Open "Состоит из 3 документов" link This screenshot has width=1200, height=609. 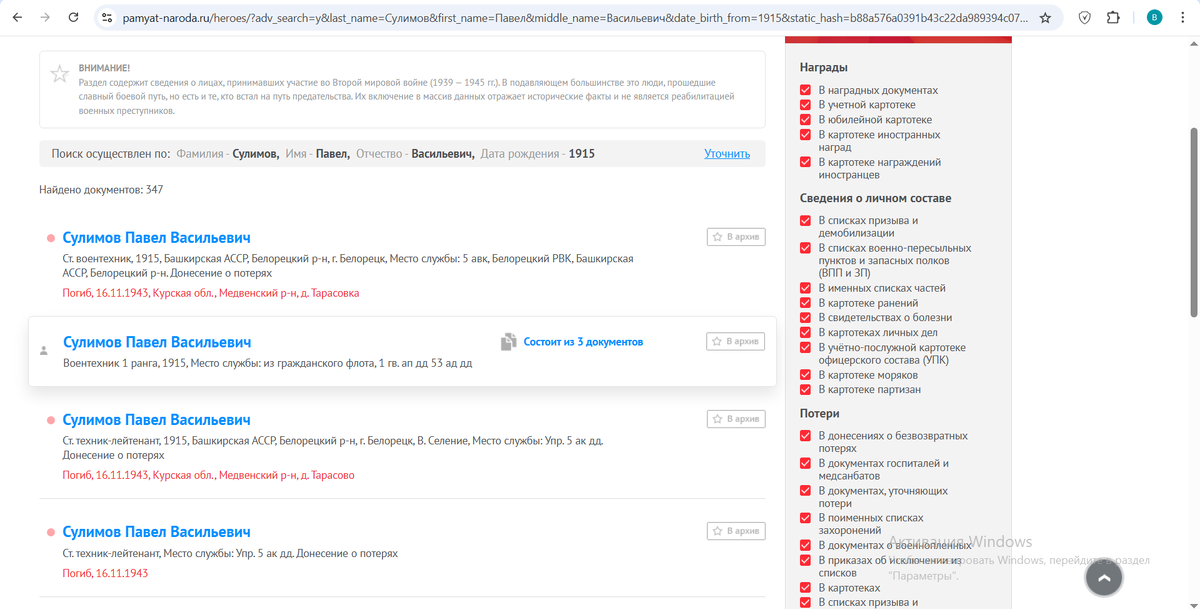point(583,342)
